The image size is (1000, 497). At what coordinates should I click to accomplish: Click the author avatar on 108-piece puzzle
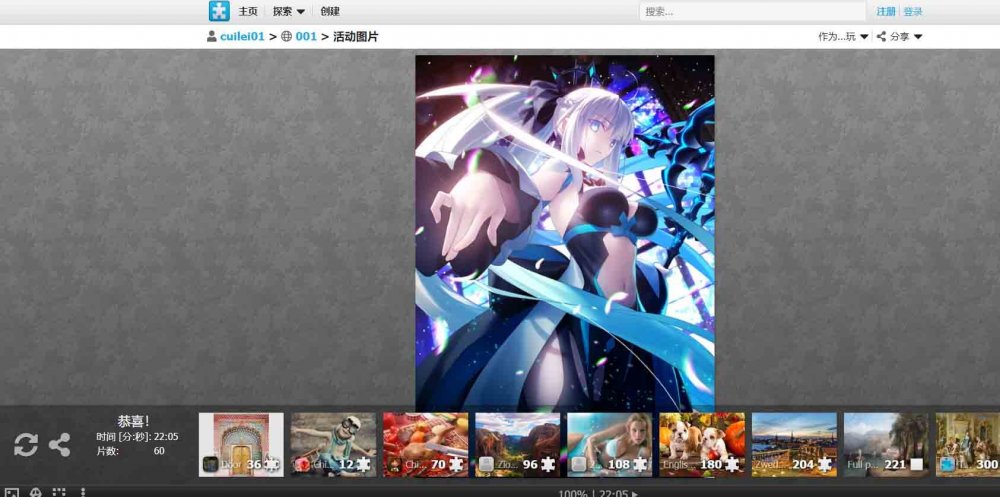coord(578,464)
